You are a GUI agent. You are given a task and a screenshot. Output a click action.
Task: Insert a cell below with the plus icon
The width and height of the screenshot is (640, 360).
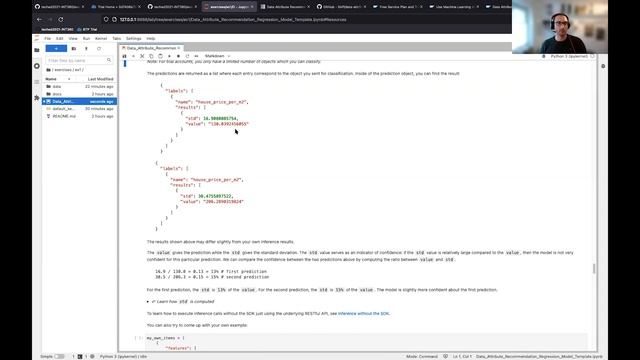[x=133, y=56]
